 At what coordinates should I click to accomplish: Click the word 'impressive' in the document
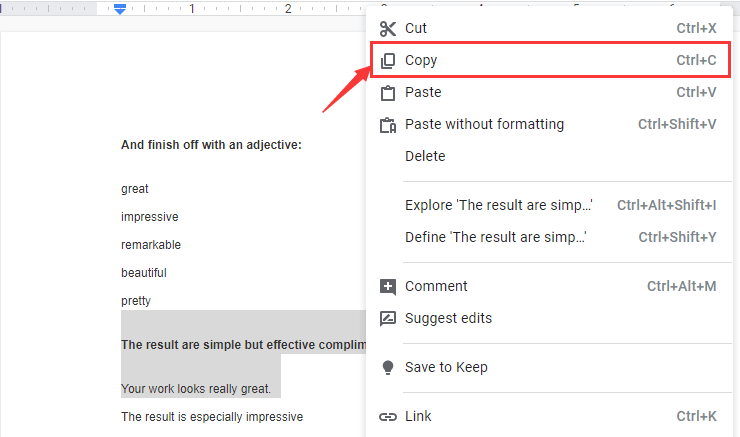point(149,217)
